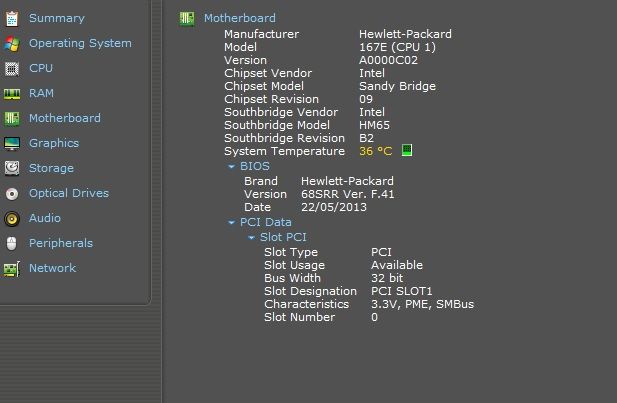This screenshot has height=403, width=617.
Task: Click the 36 °C temperature reading
Action: [376, 151]
